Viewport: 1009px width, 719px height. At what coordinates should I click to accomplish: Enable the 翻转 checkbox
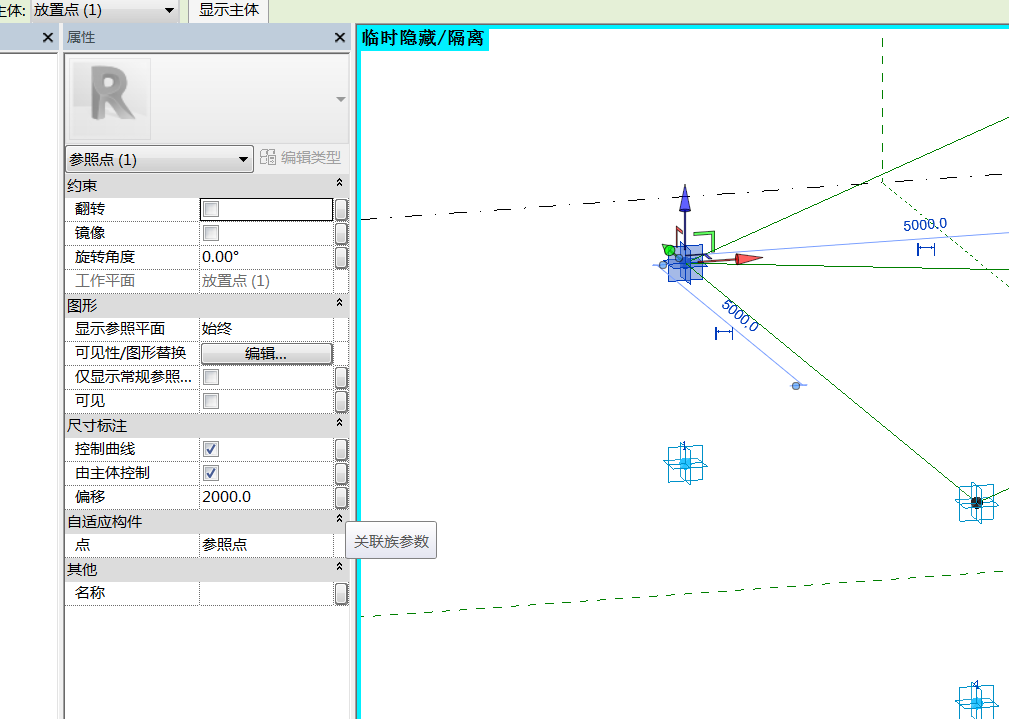coord(210,209)
